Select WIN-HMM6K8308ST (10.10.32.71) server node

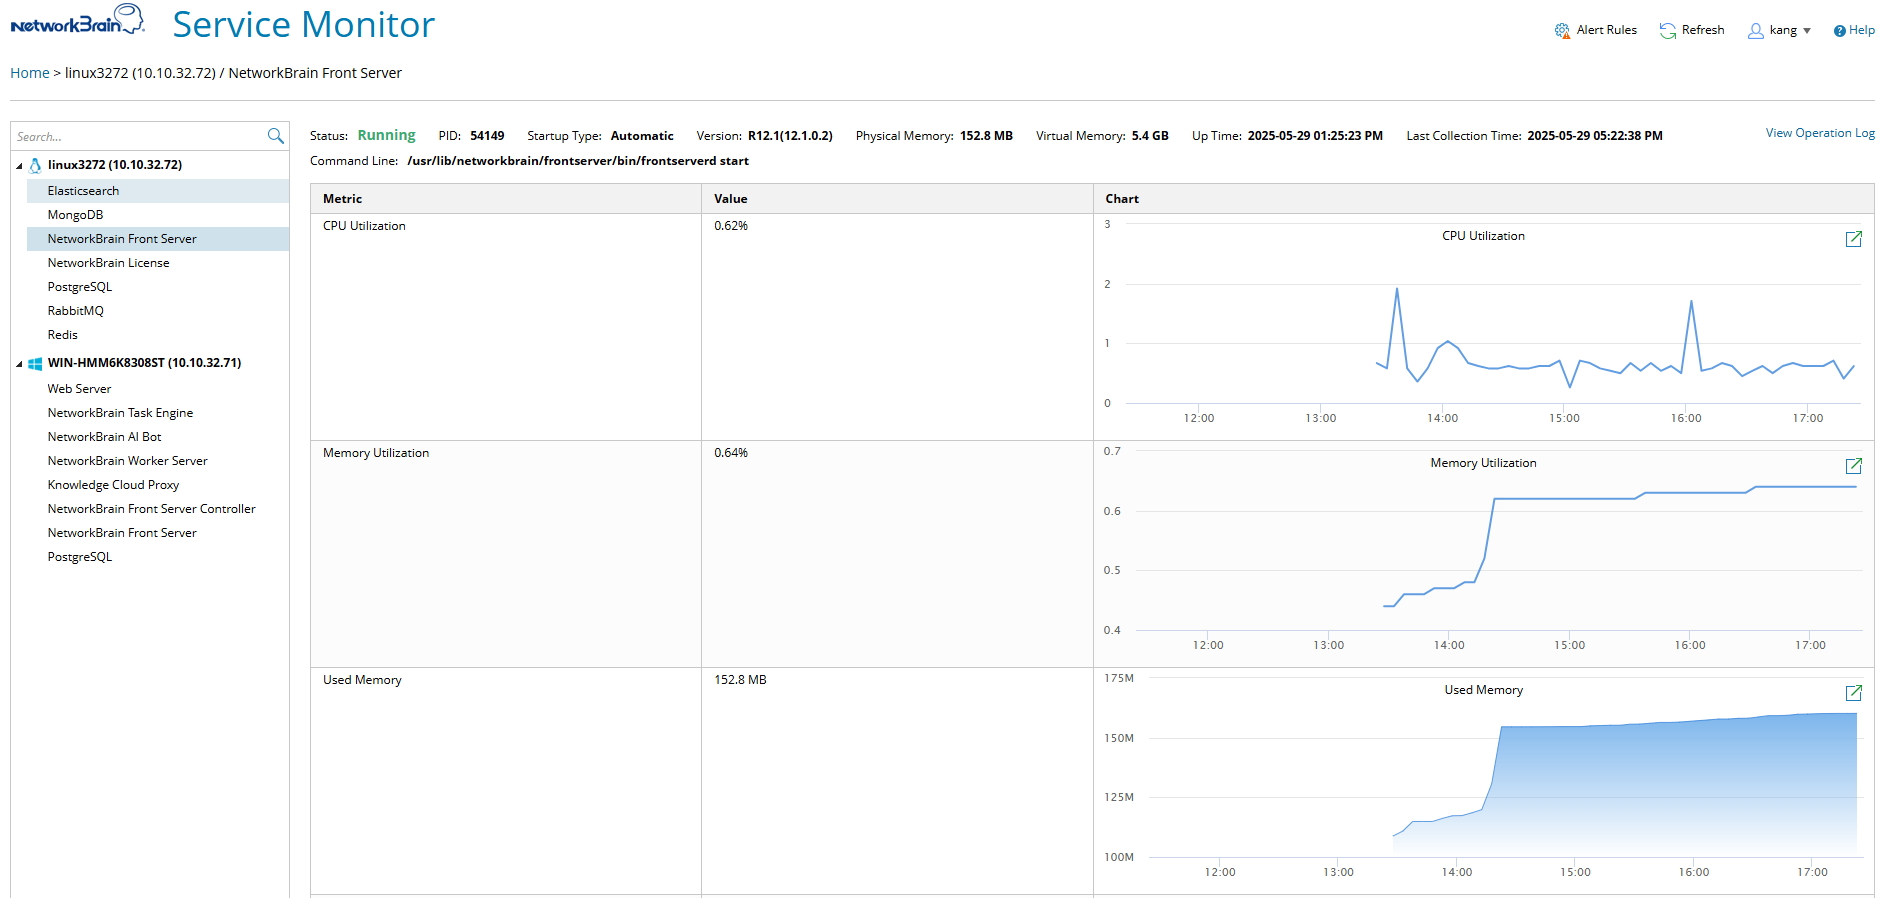click(x=144, y=363)
